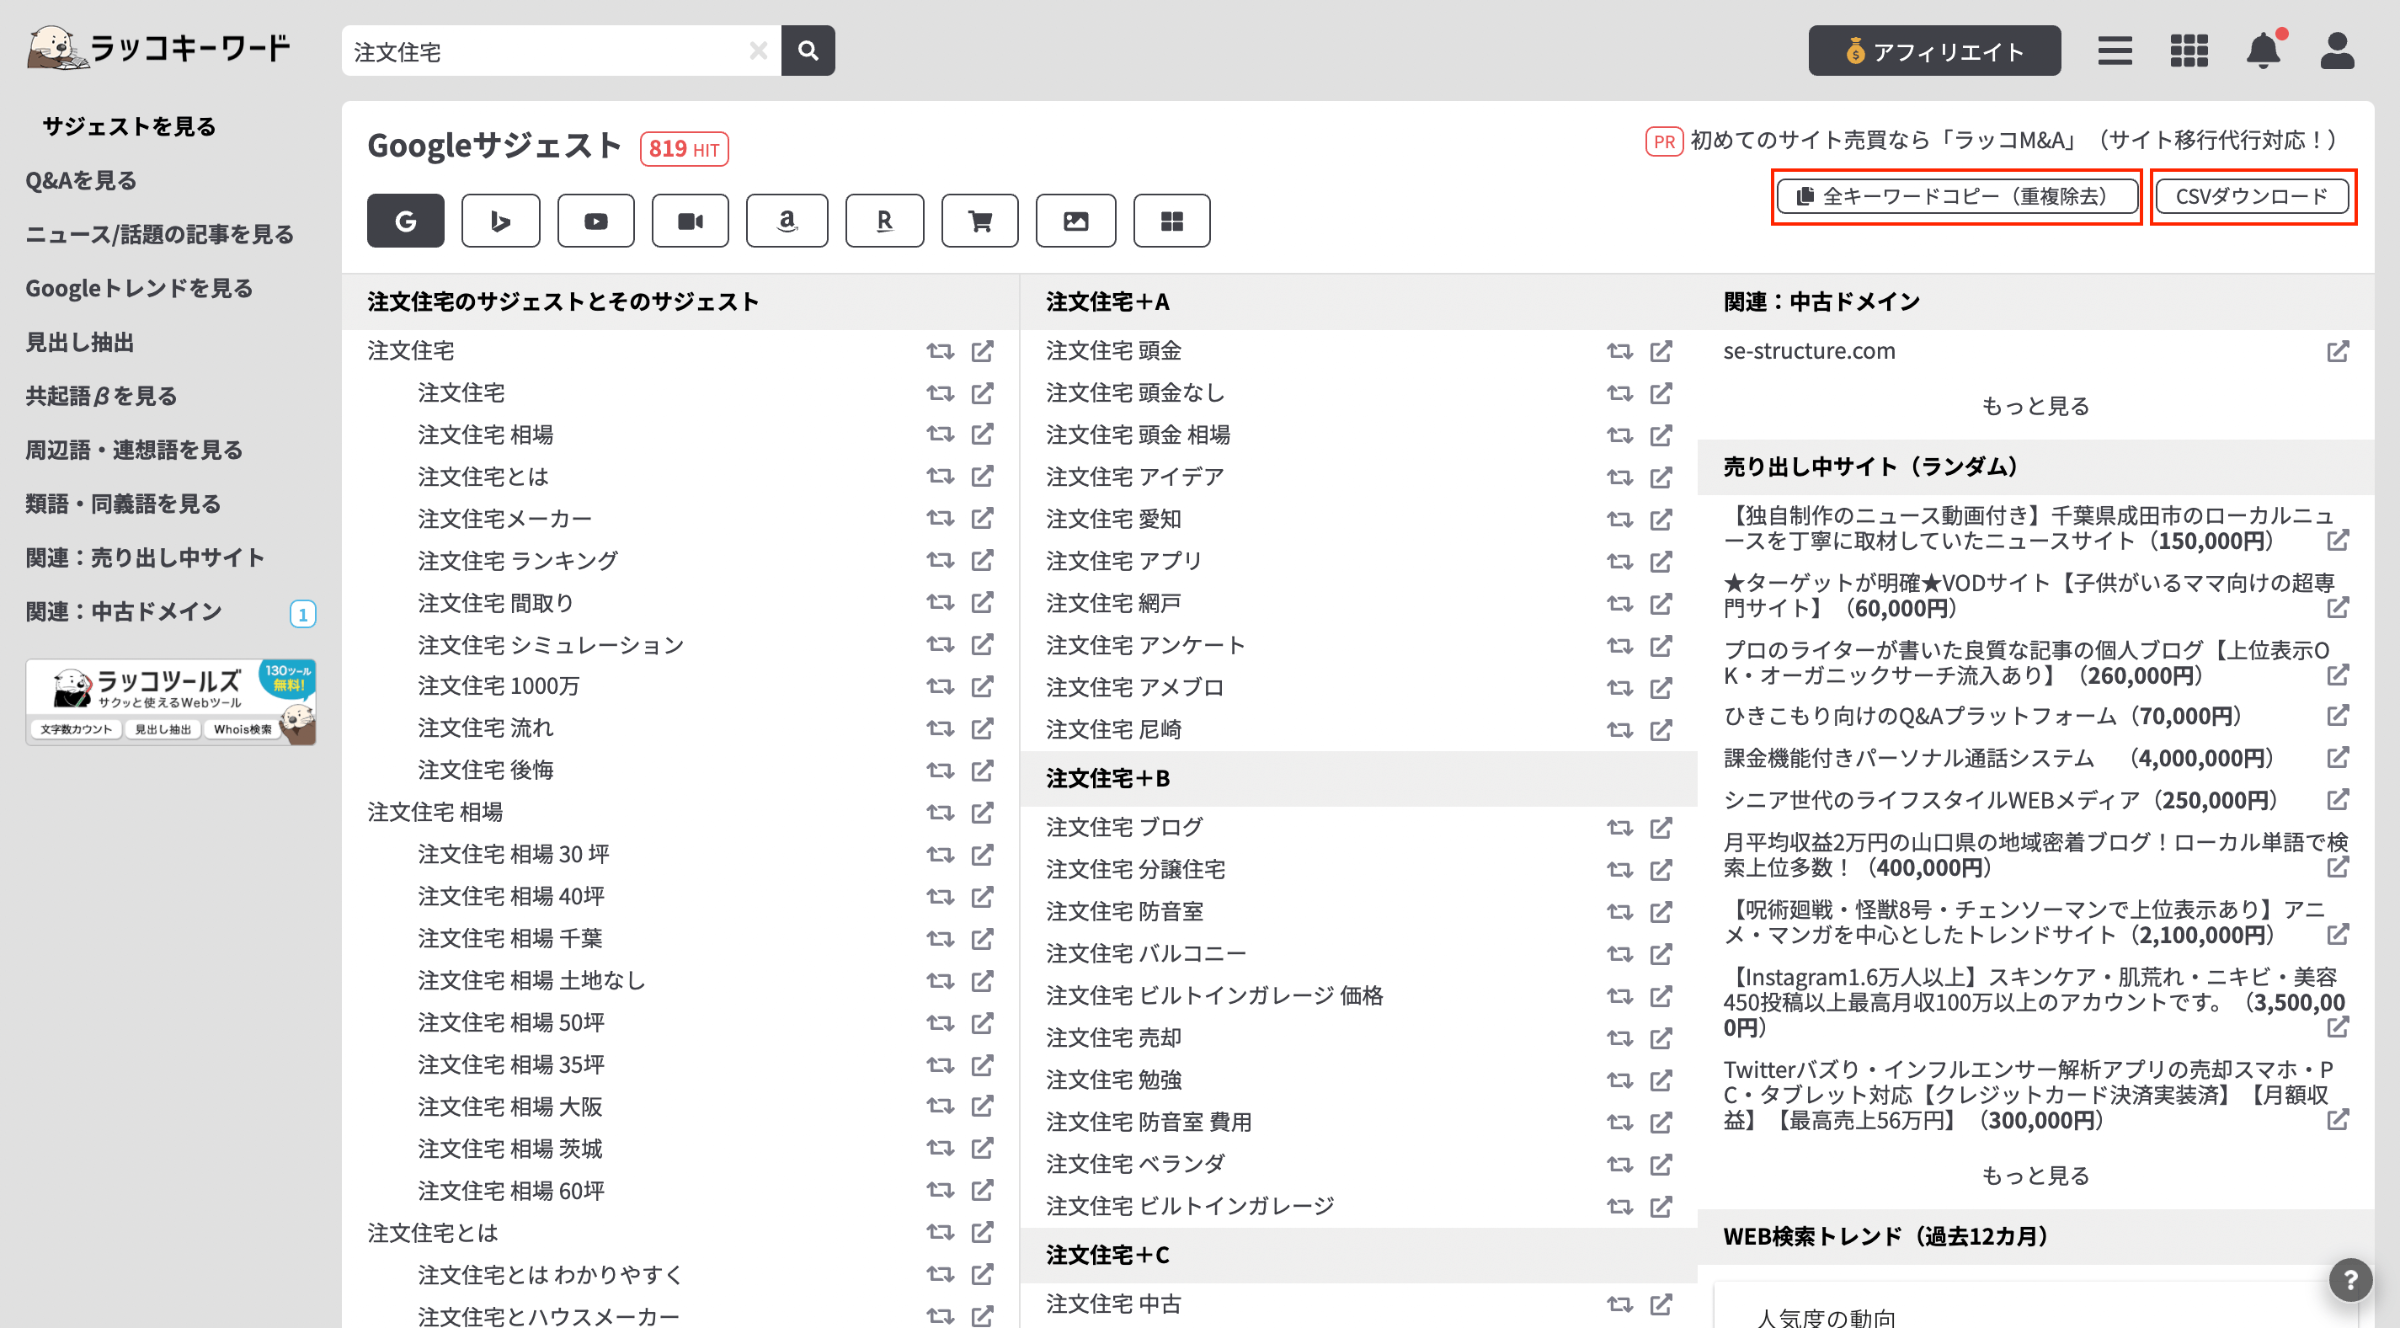Image resolution: width=2400 pixels, height=1328 pixels.
Task: Open external link for ひきこもり向けのQ&Aプラットフォーム
Action: coord(2338,716)
